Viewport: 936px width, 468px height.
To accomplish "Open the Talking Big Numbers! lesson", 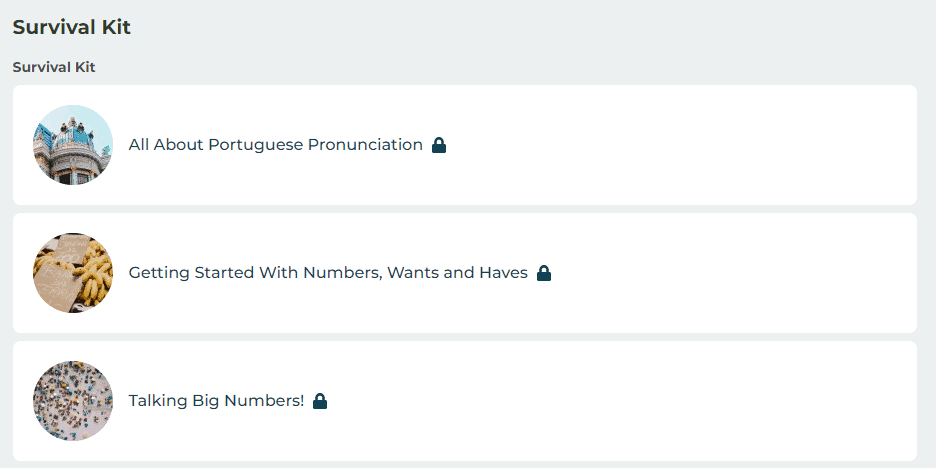I will pyautogui.click(x=216, y=401).
